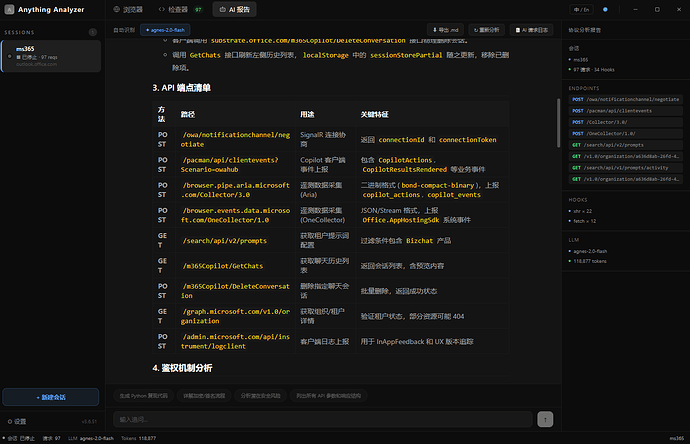
Task: Click the blue status dot in title bar
Action: click(x=605, y=9)
